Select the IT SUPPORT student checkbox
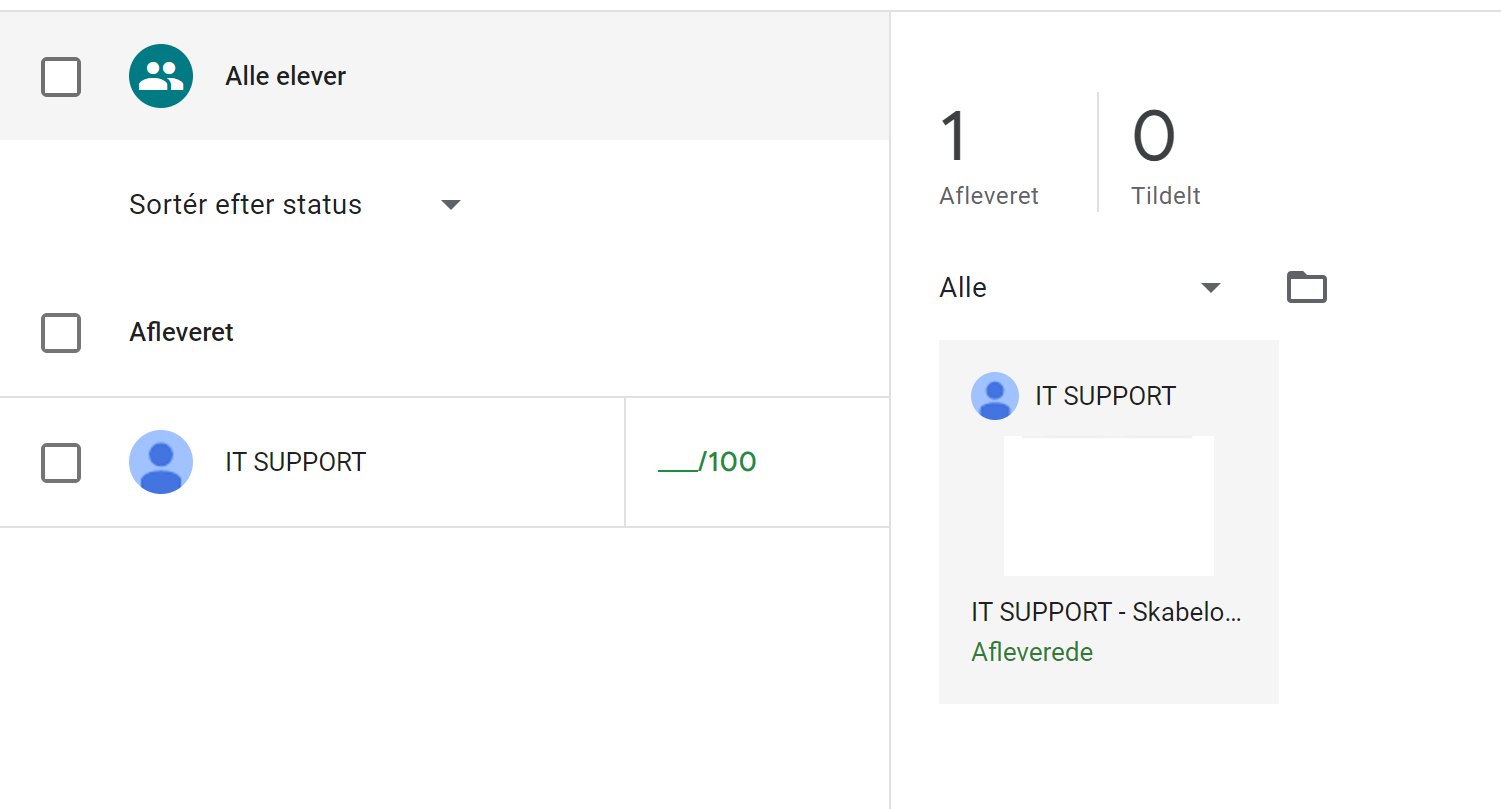The height and width of the screenshot is (809, 1501). point(61,462)
